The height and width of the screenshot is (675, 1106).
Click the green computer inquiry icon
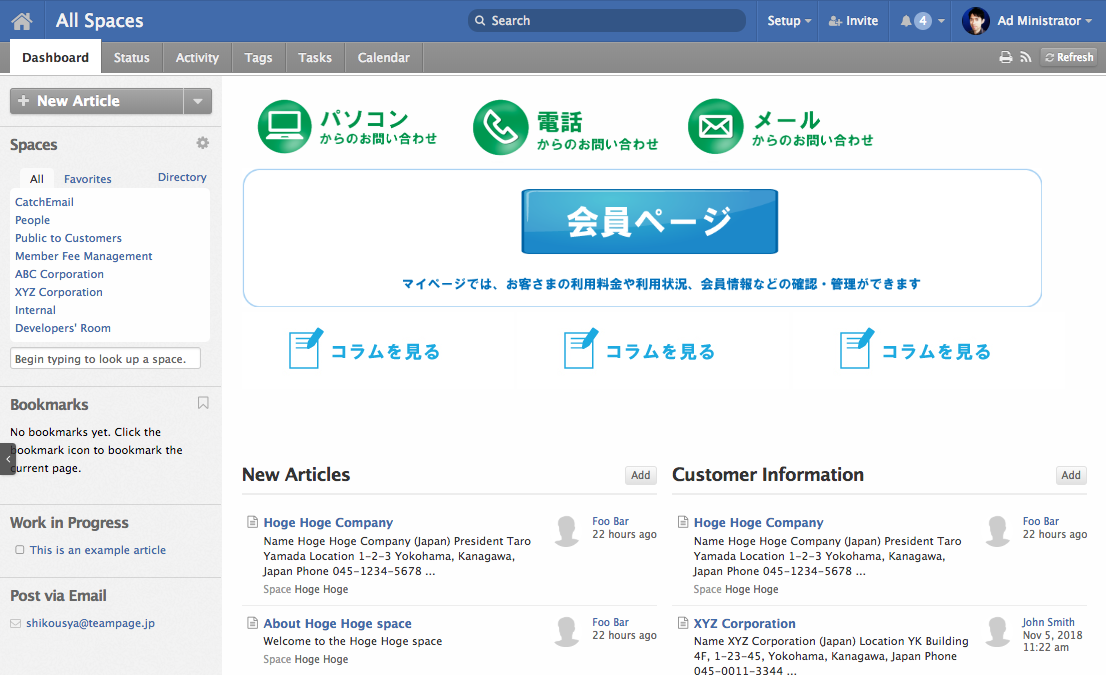pyautogui.click(x=285, y=127)
